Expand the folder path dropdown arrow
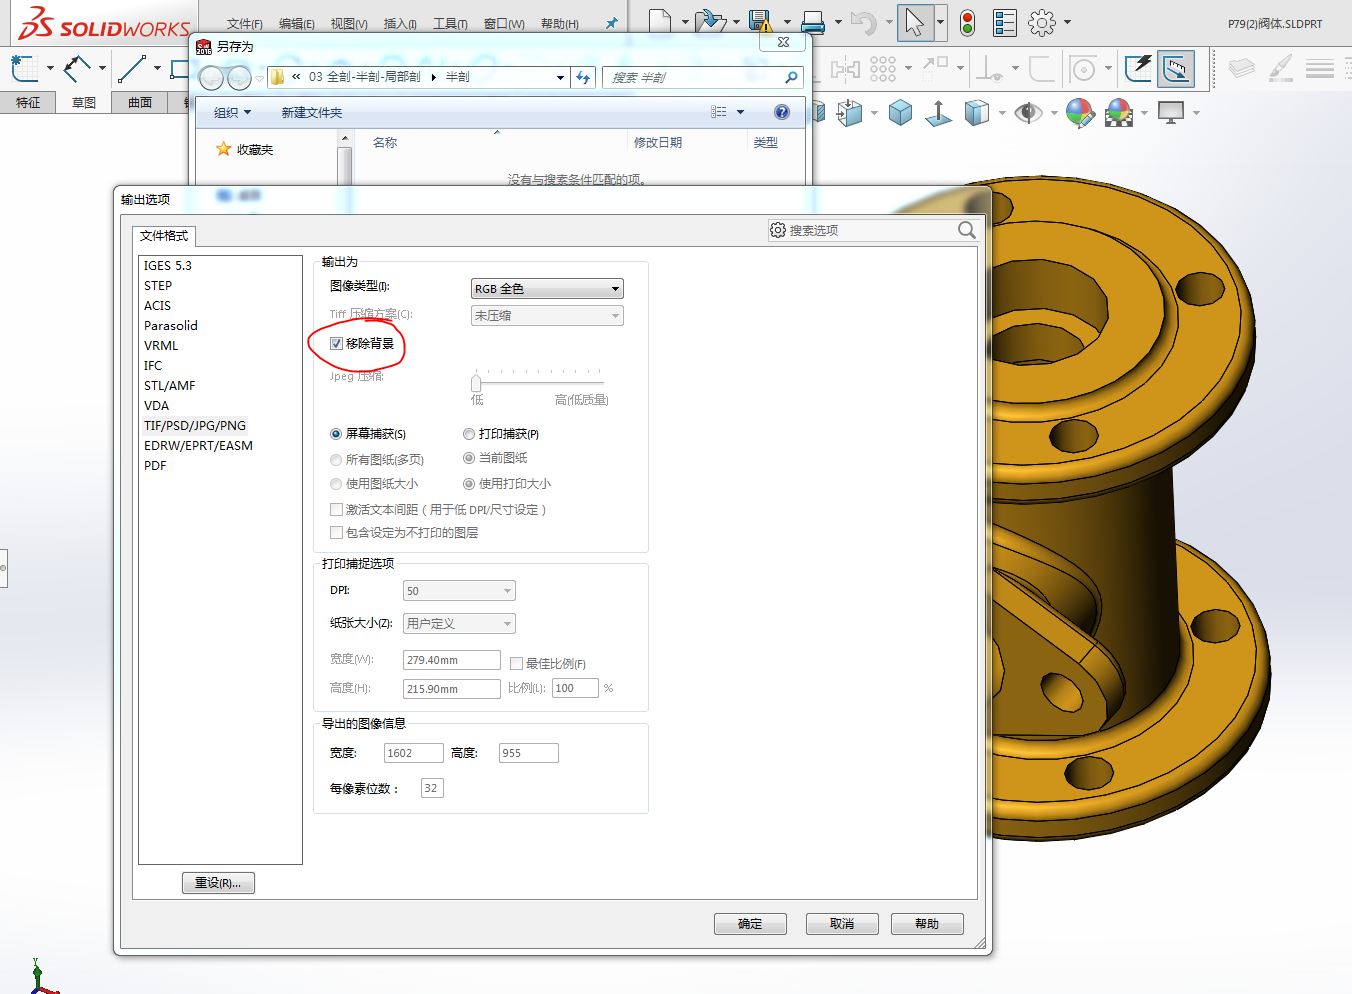The height and width of the screenshot is (994, 1352). click(x=560, y=77)
